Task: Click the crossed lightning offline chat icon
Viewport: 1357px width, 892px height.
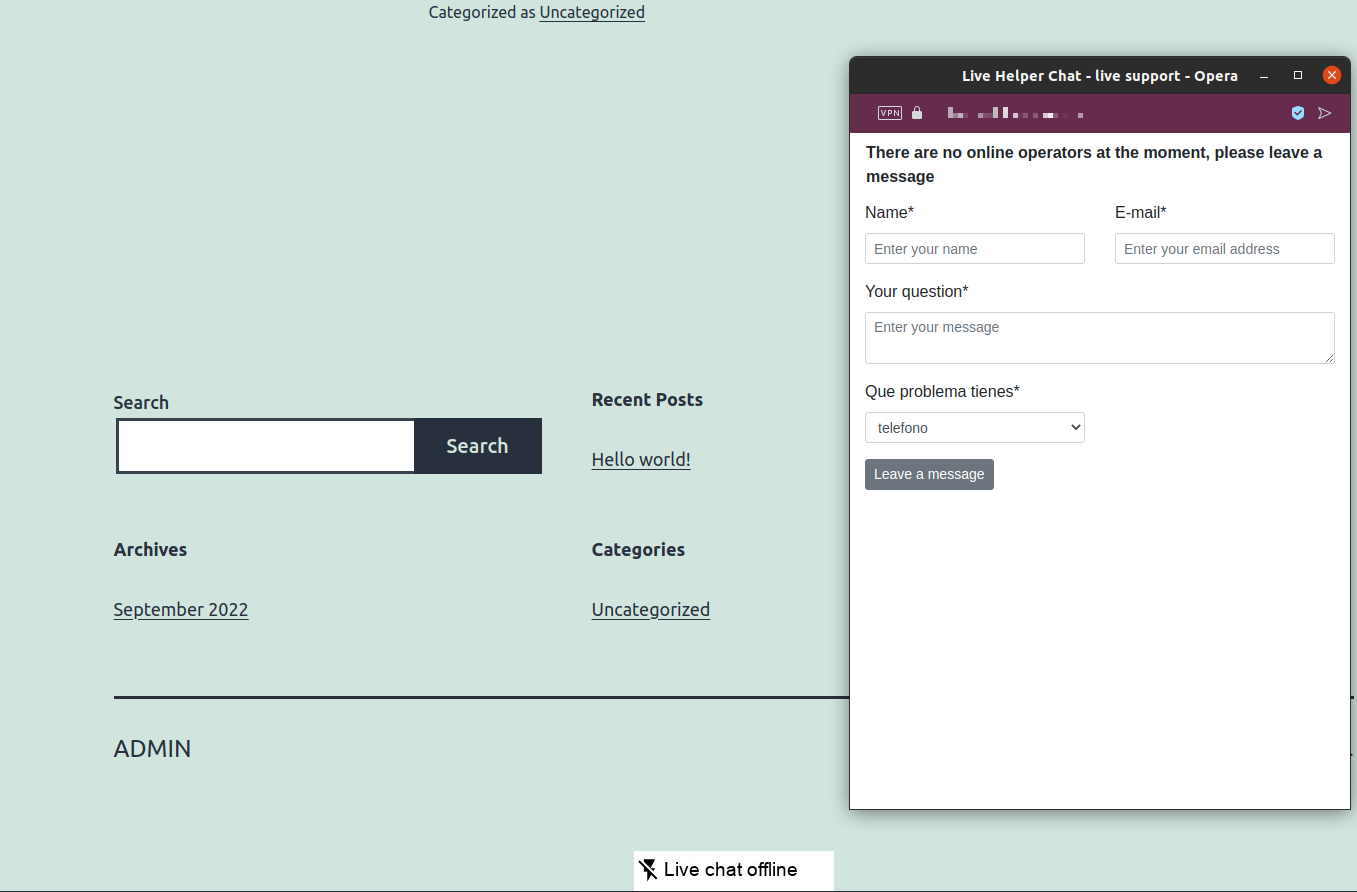Action: (x=648, y=870)
